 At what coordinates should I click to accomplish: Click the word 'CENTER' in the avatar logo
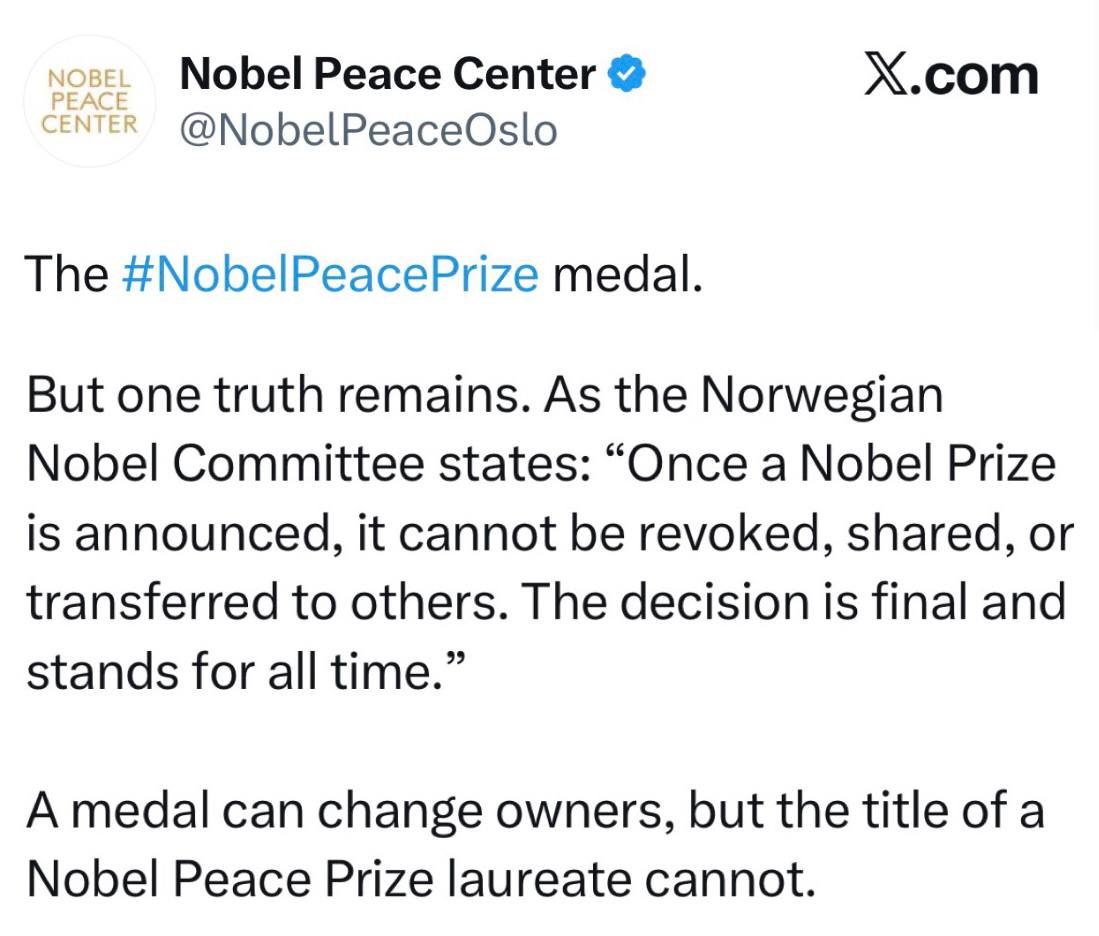pyautogui.click(x=89, y=125)
